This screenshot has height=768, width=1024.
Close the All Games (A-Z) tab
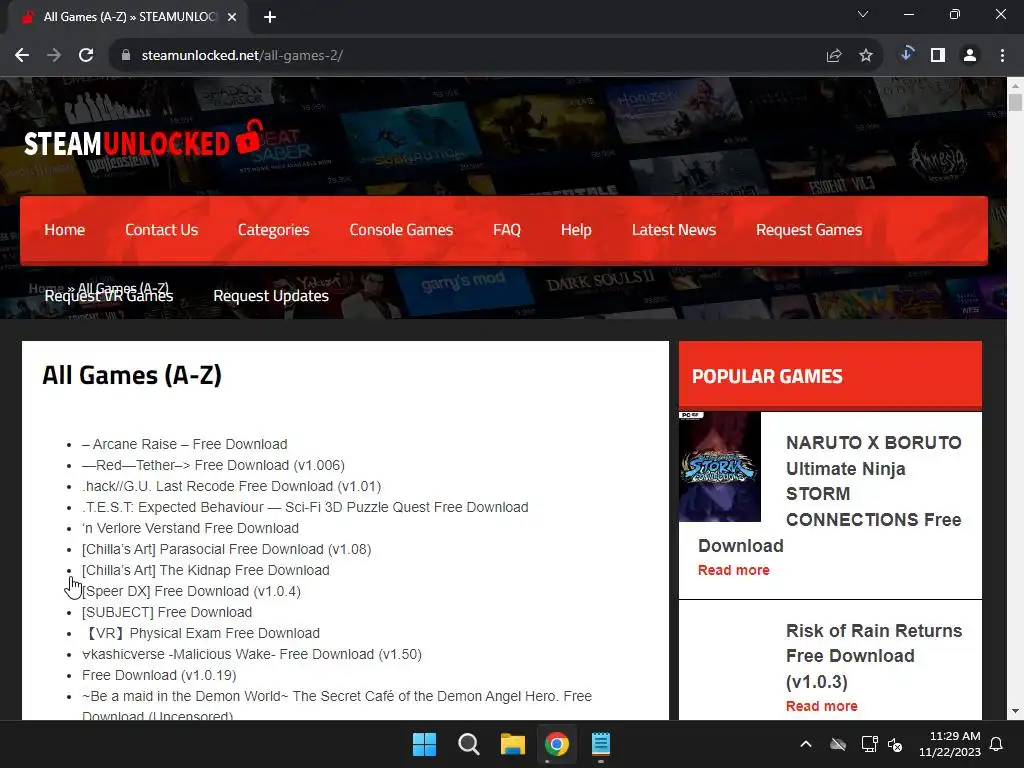tap(232, 17)
